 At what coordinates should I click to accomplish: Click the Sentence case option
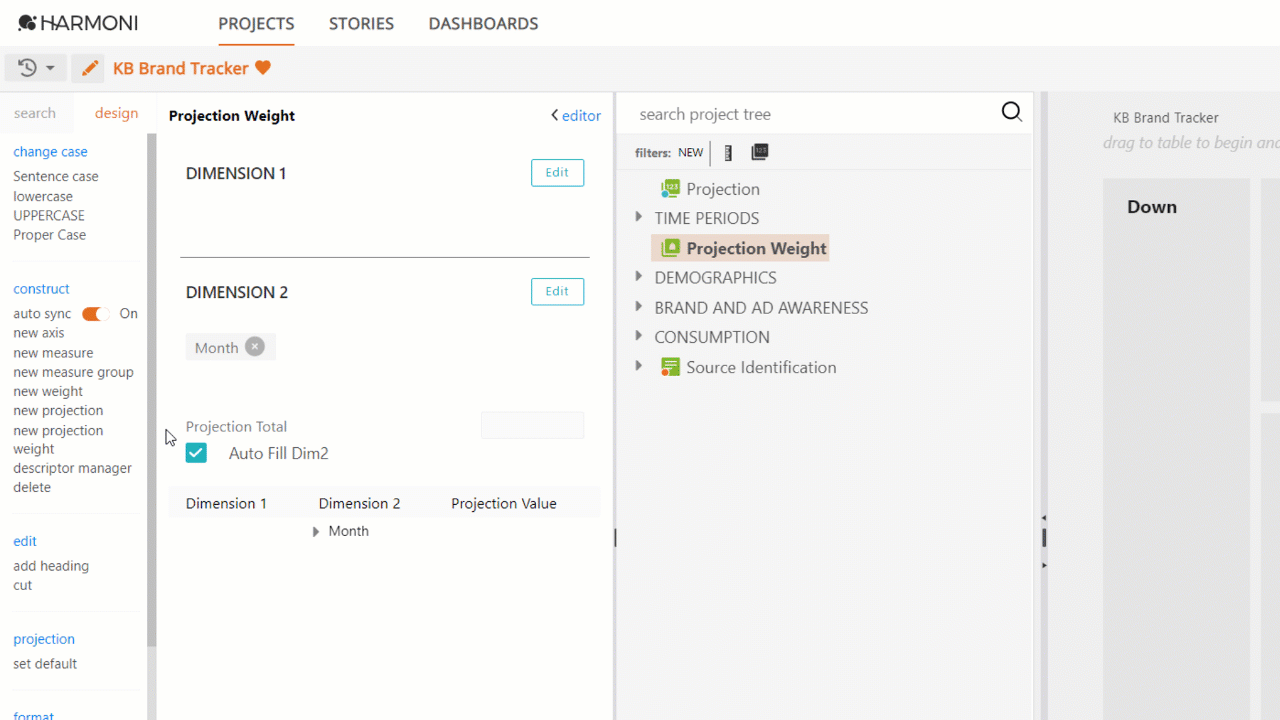tap(56, 176)
